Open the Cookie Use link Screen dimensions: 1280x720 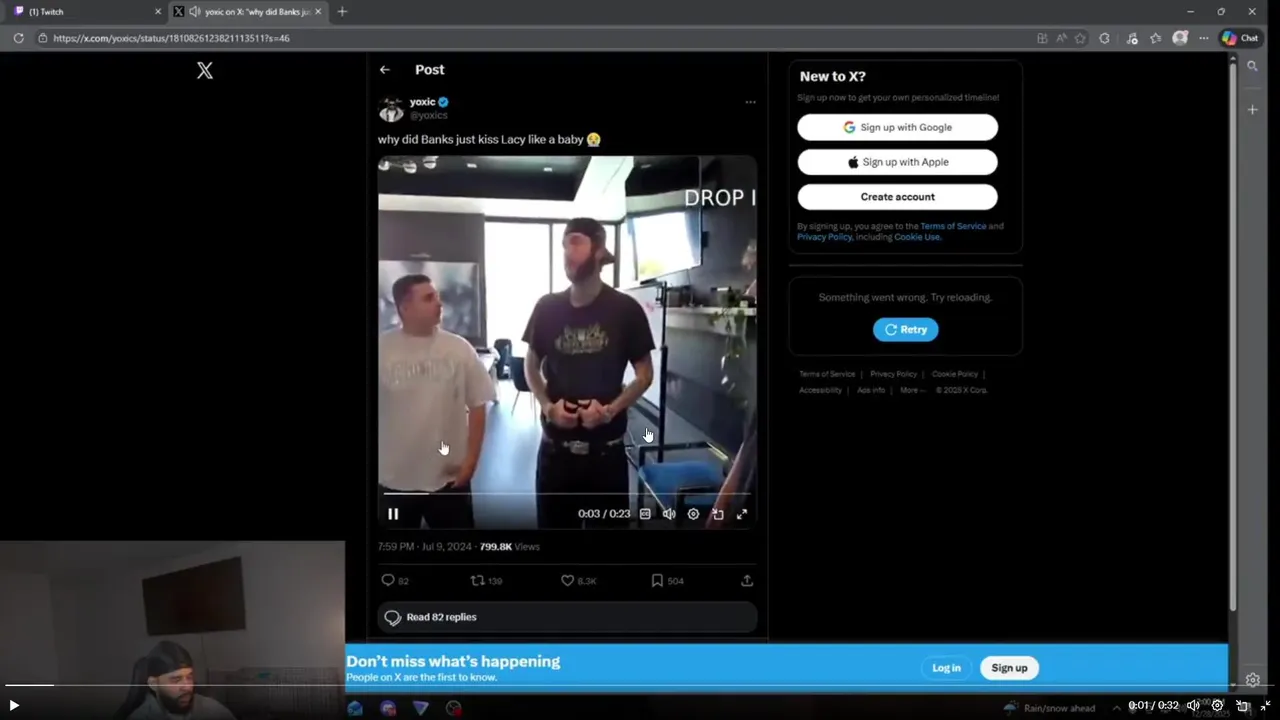pyautogui.click(x=916, y=237)
